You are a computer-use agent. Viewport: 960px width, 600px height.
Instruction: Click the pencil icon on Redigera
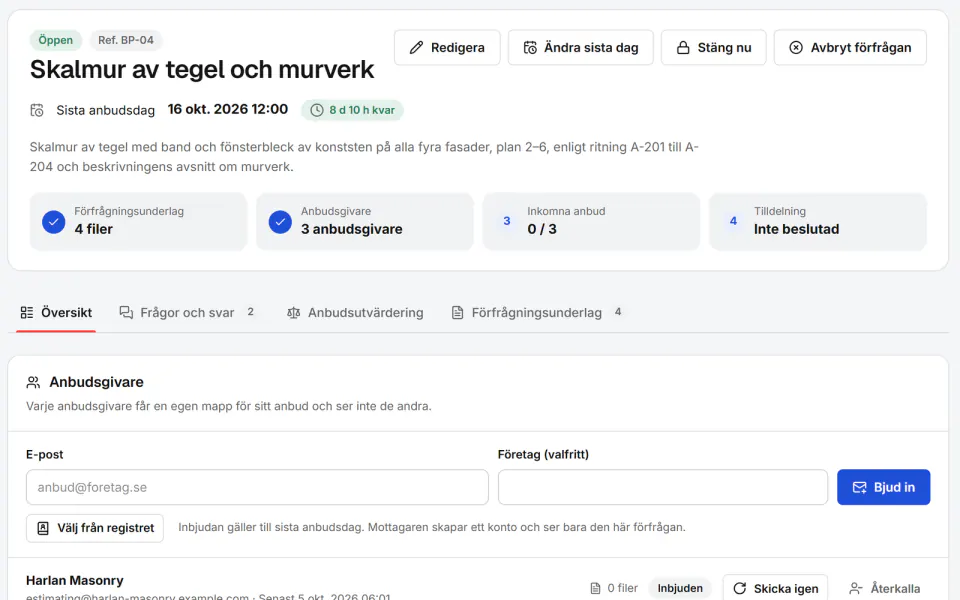pos(416,48)
